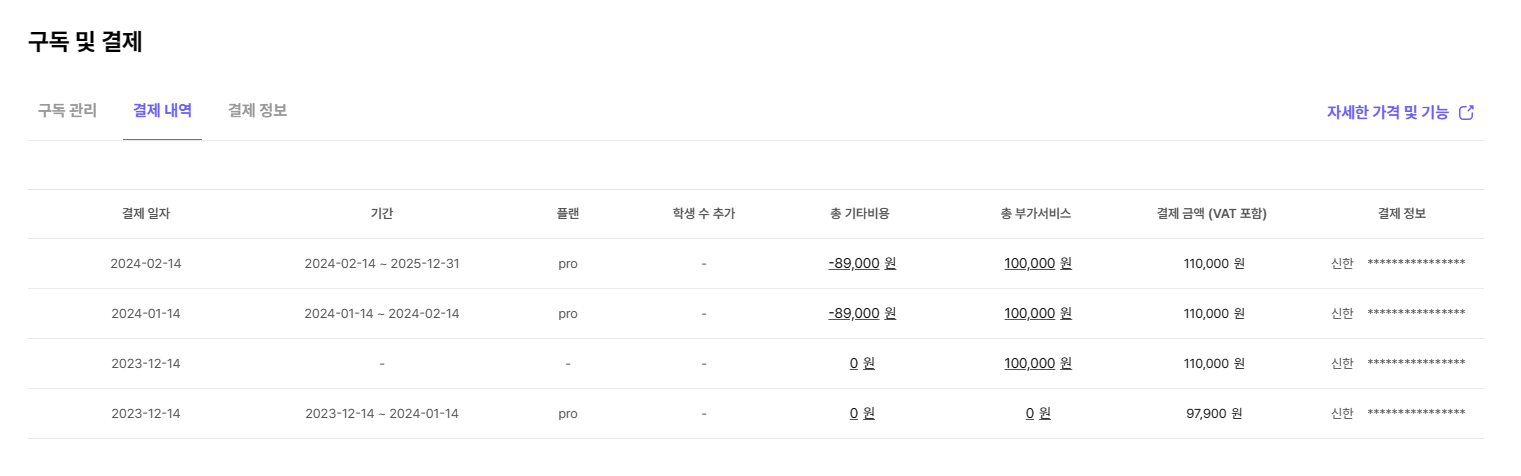The width and height of the screenshot is (1521, 476).
Task: Click 100,000 원 부가서비스 in the 2023-12-14 row
Action: pos(1037,364)
